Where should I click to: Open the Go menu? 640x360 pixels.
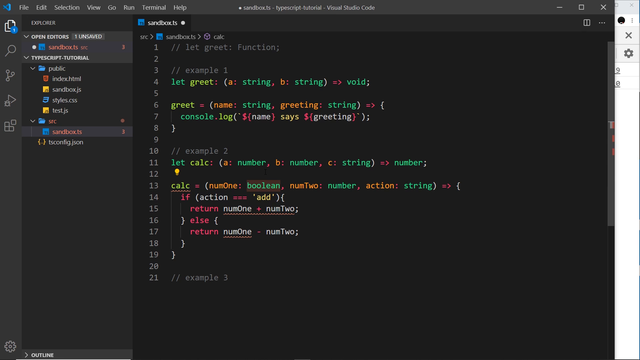[x=112, y=7]
